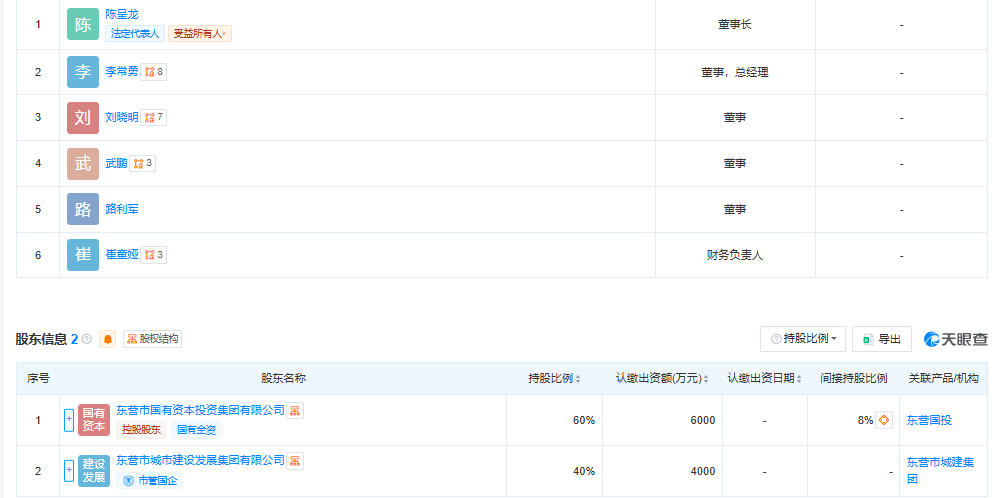This screenshot has width=998, height=498.
Task: Click the help icon next to 股东信息
Action: pos(87,339)
